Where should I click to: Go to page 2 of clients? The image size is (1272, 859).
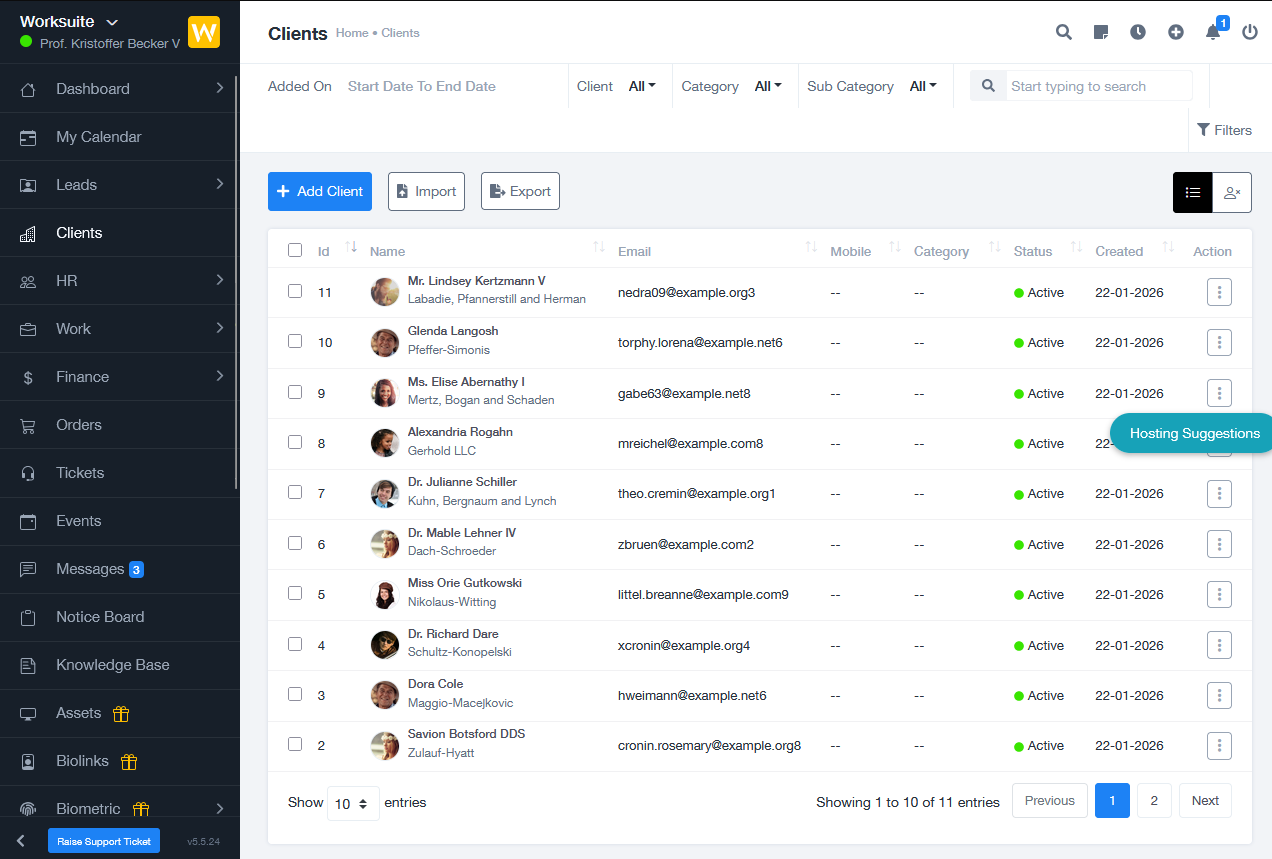pyautogui.click(x=1154, y=801)
